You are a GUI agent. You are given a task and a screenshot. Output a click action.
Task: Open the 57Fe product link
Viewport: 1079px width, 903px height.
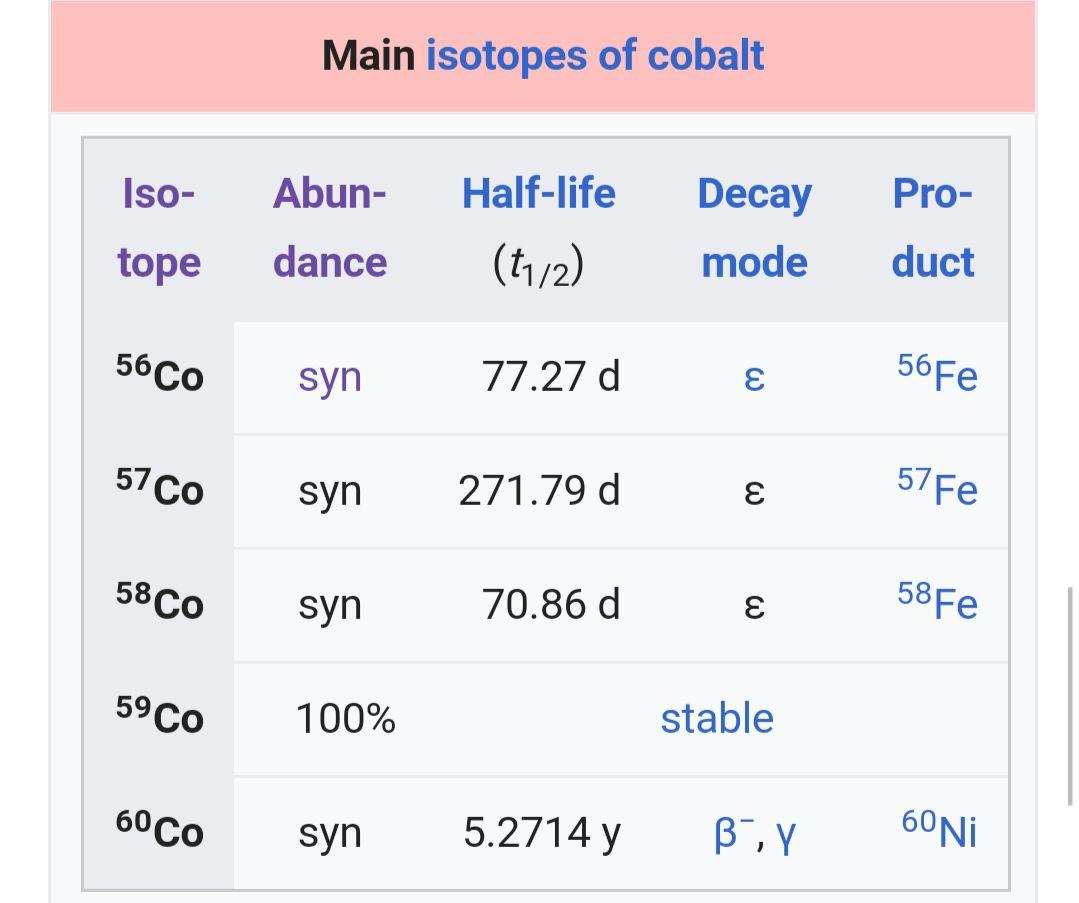point(937,489)
